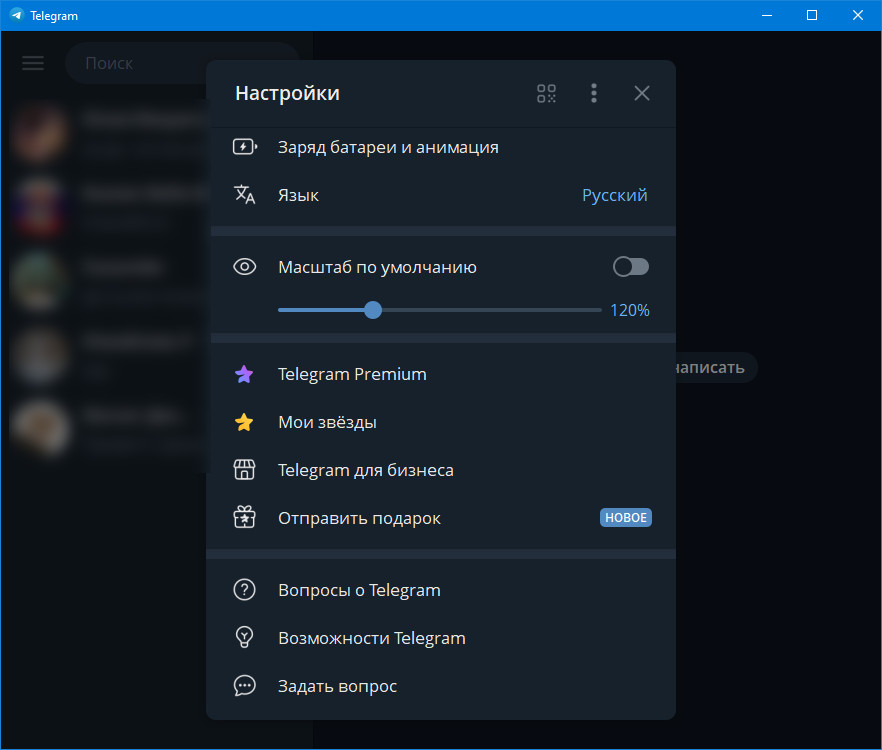Image resolution: width=882 pixels, height=750 pixels.
Task: Select Задать вопрос entry
Action: [441, 686]
